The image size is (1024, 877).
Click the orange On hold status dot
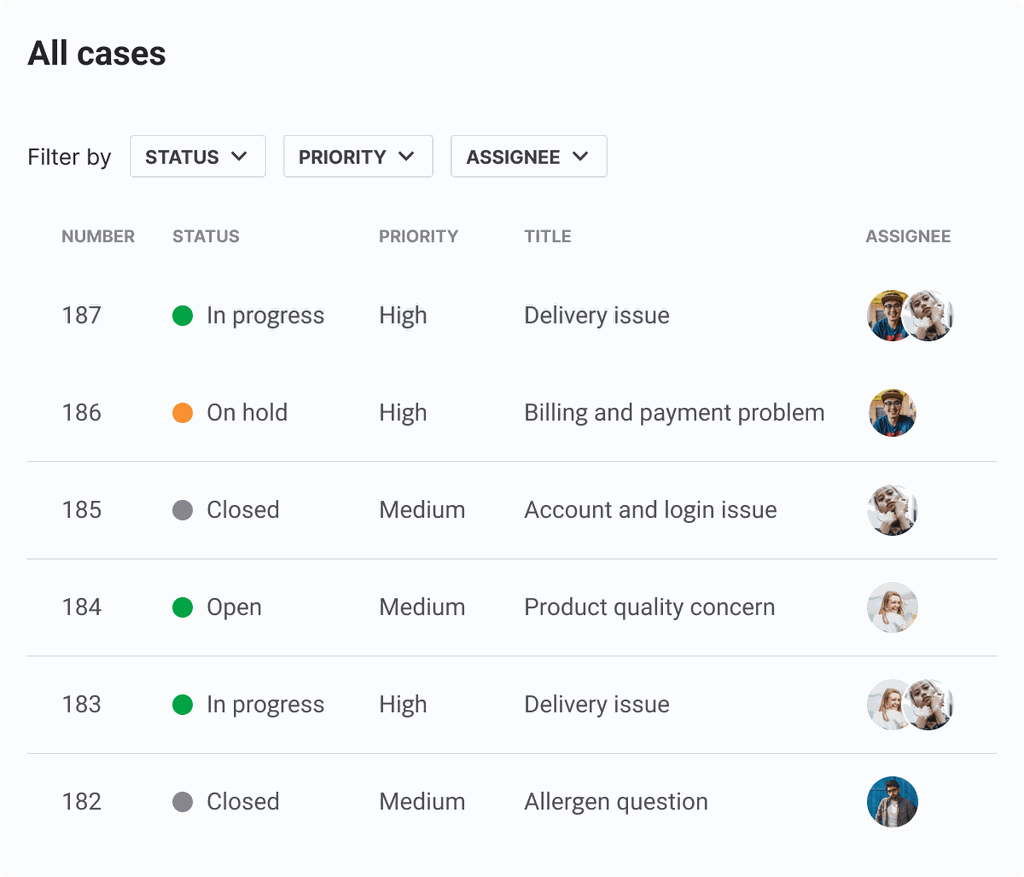[x=182, y=413]
